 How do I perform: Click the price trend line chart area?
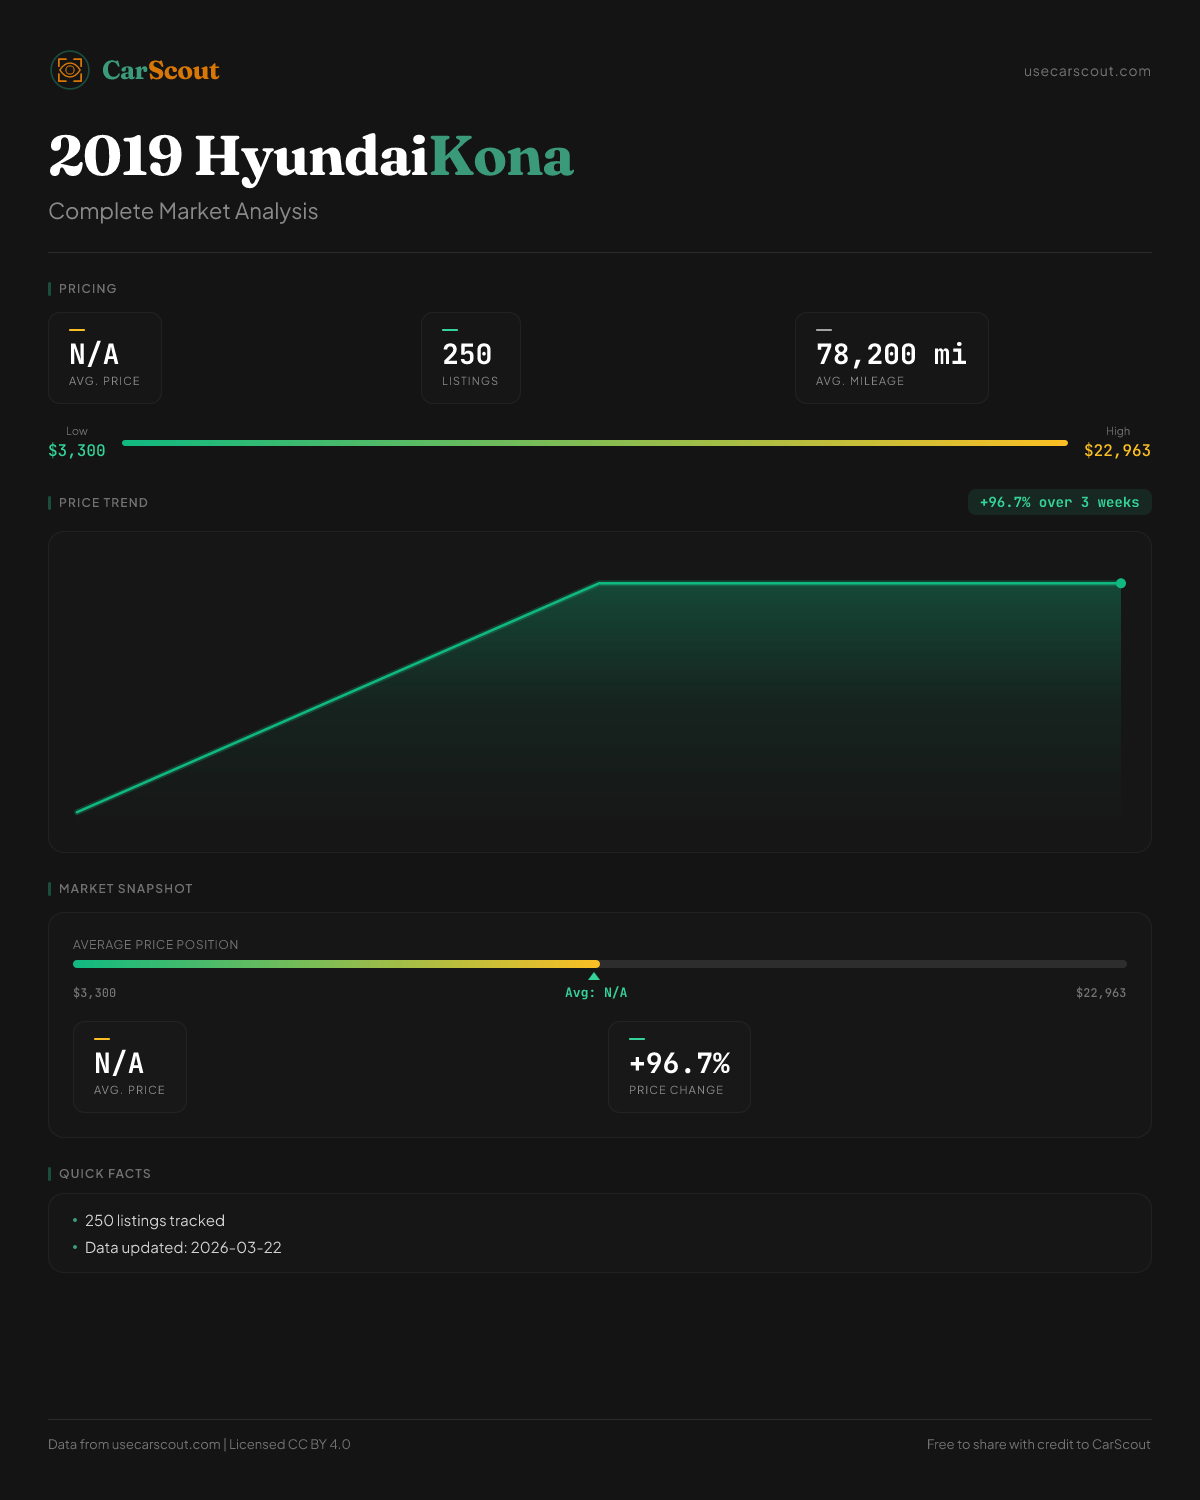600,700
